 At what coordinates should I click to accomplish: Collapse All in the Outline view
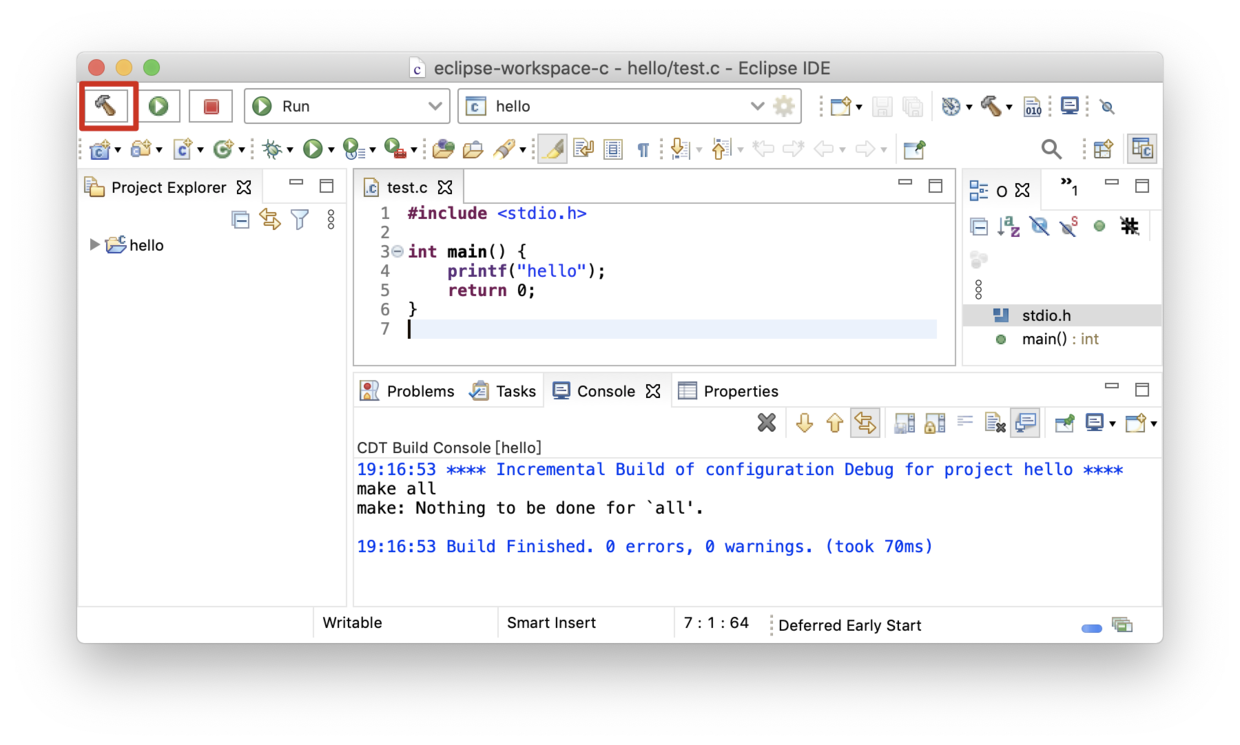[x=979, y=227]
